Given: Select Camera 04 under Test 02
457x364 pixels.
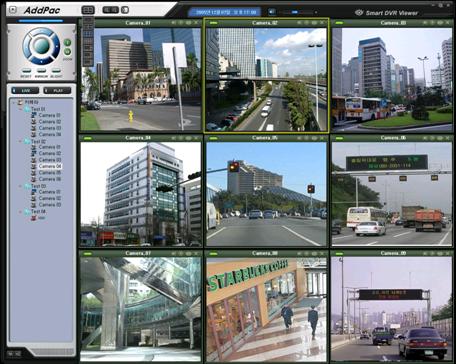Looking at the screenshot, I should (x=50, y=166).
